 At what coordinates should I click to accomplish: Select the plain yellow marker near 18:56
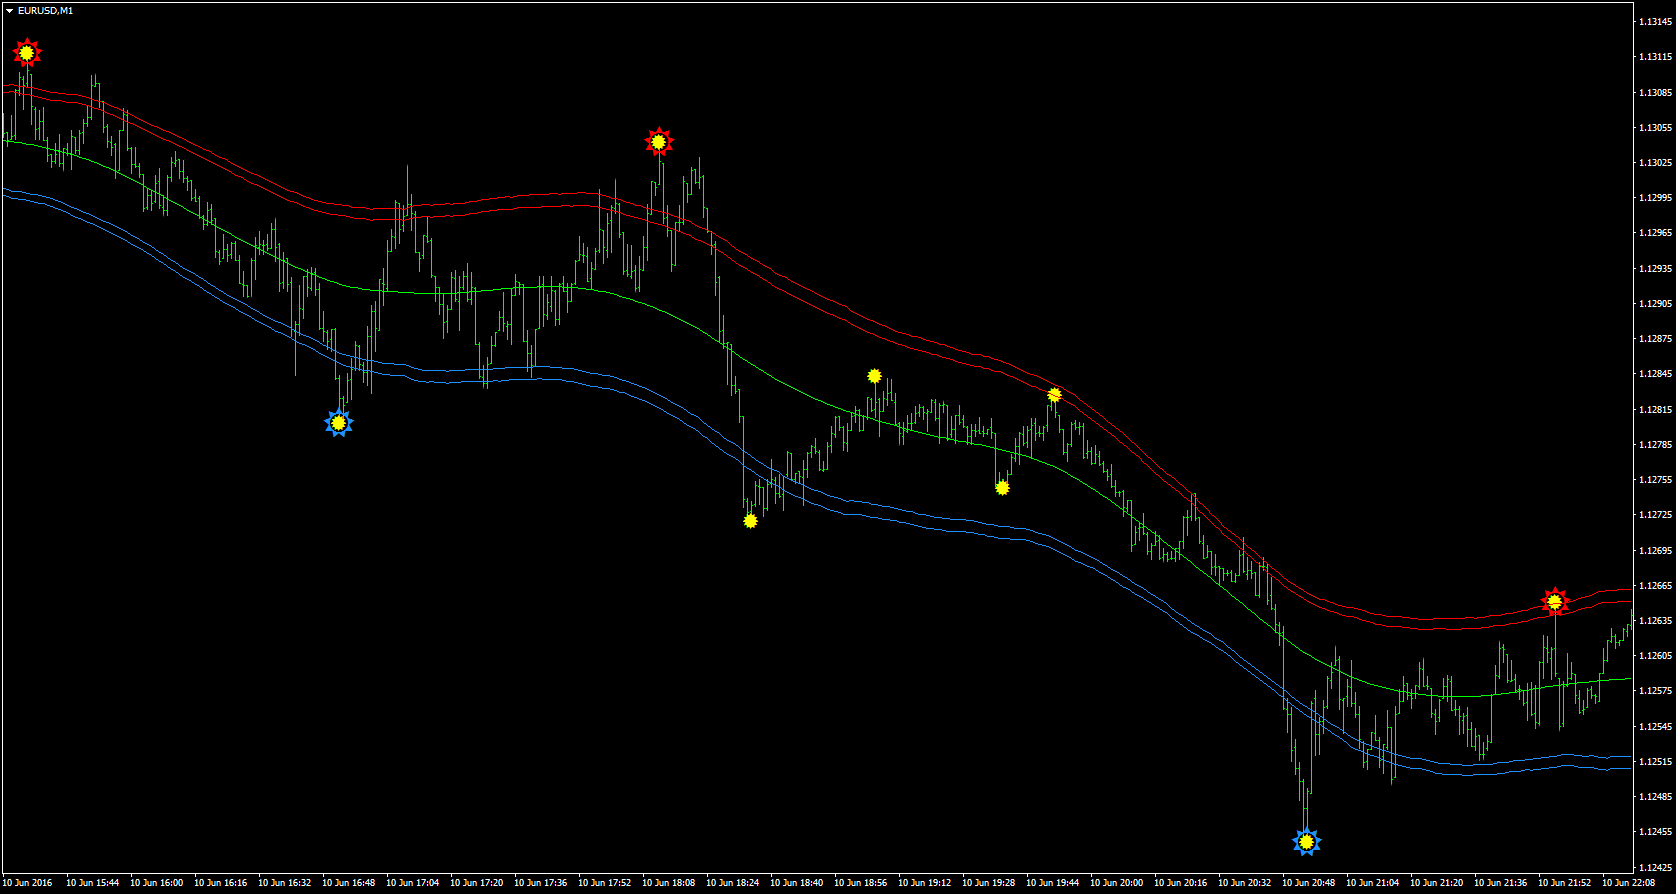[x=875, y=376]
